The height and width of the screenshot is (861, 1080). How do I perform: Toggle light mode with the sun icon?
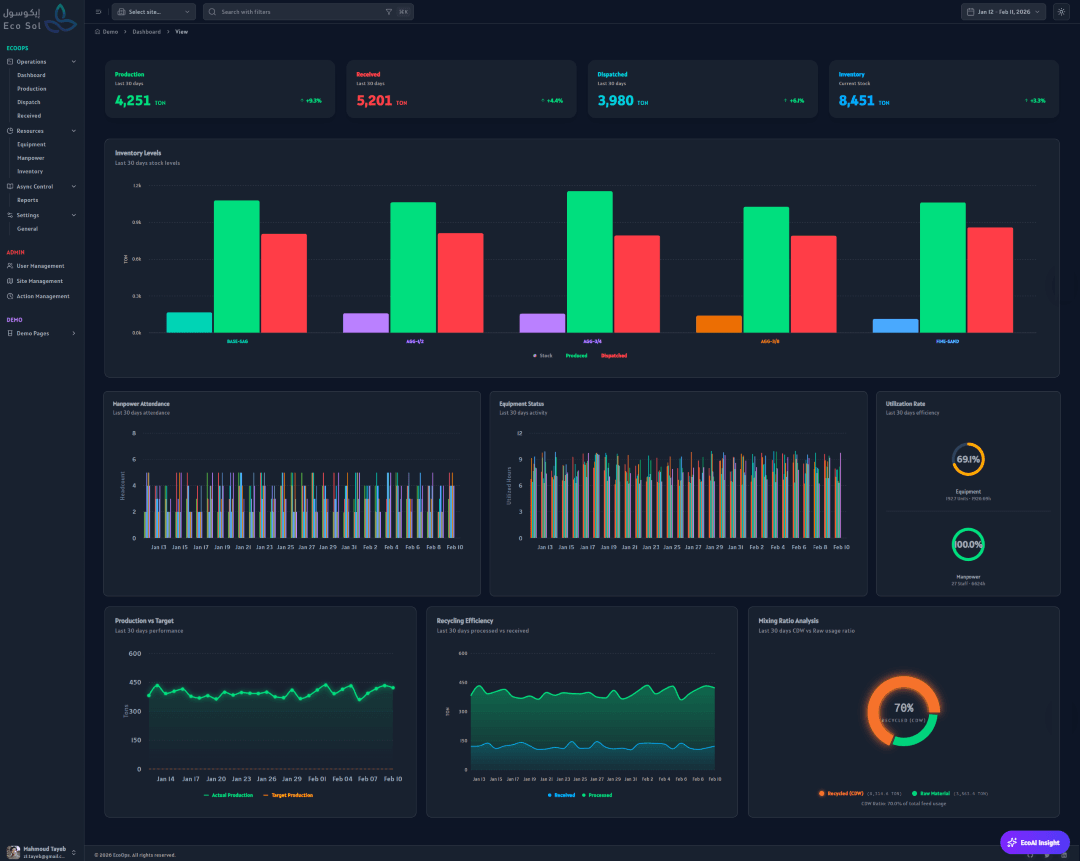pyautogui.click(x=1063, y=11)
